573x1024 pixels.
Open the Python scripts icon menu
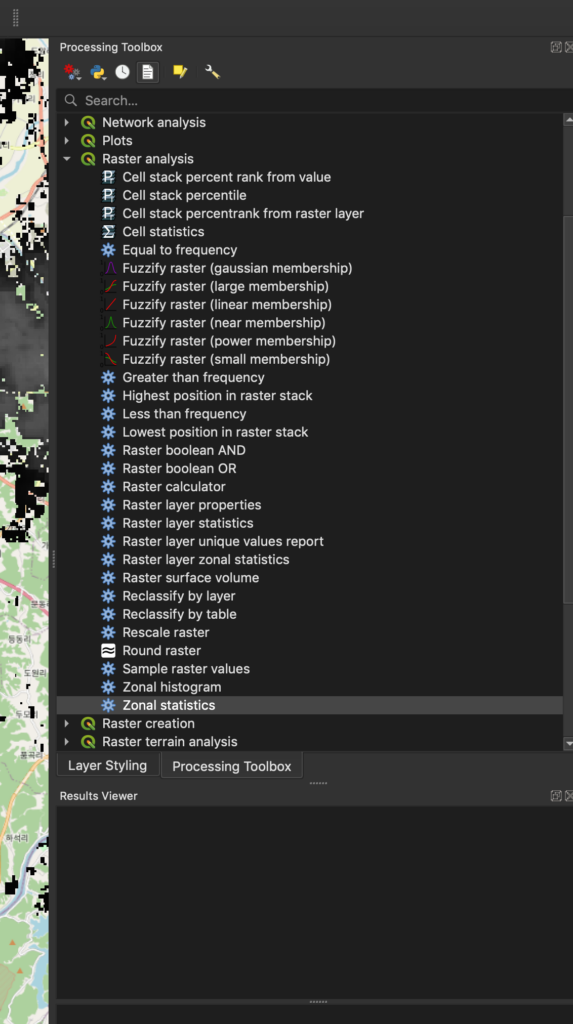[98, 72]
